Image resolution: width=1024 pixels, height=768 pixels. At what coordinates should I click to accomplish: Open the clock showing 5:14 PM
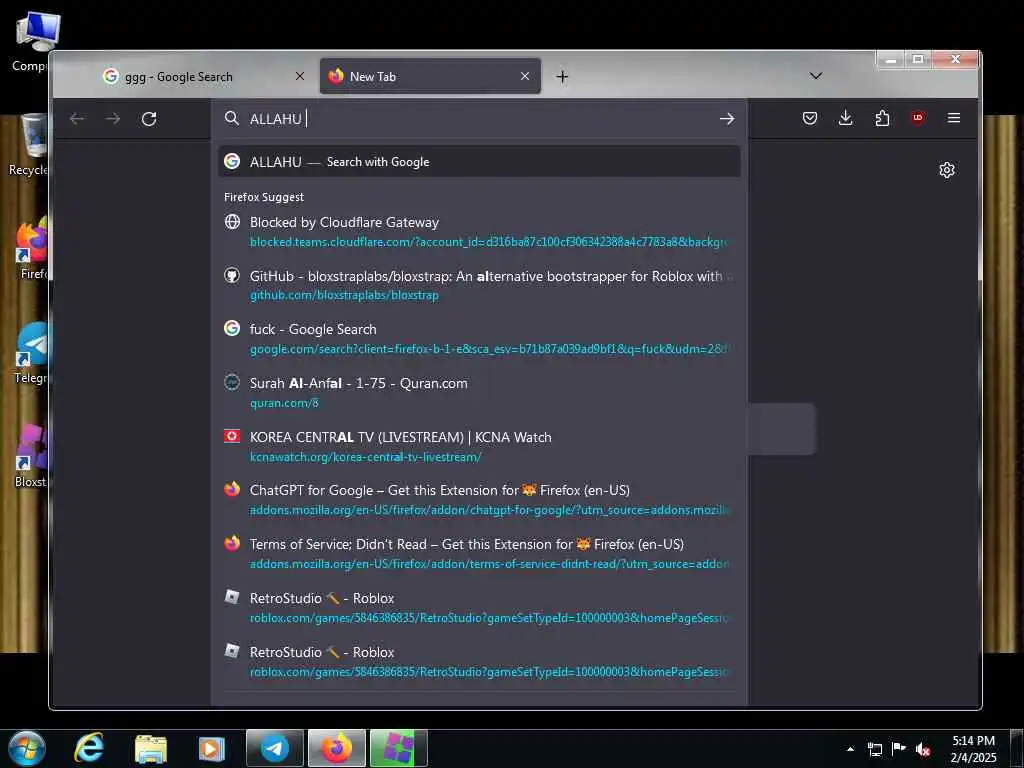[973, 749]
